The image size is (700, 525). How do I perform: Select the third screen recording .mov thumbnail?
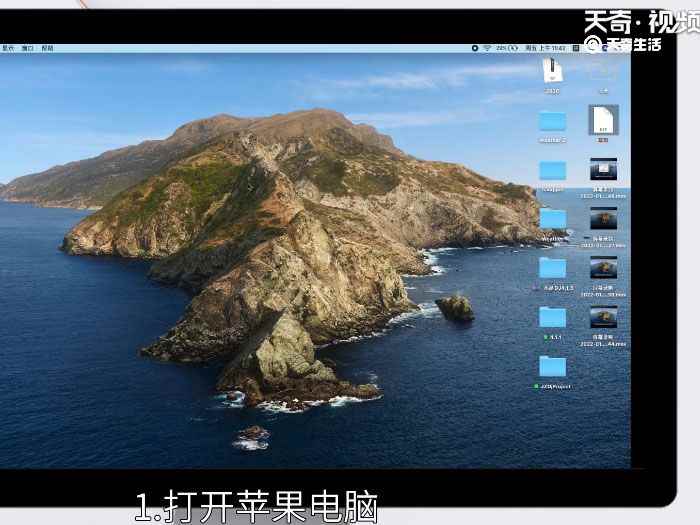(603, 267)
